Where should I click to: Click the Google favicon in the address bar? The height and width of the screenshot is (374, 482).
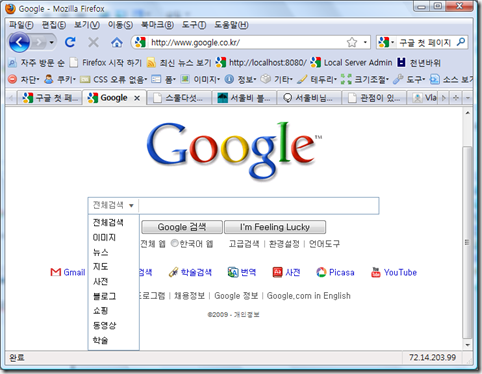(x=140, y=42)
